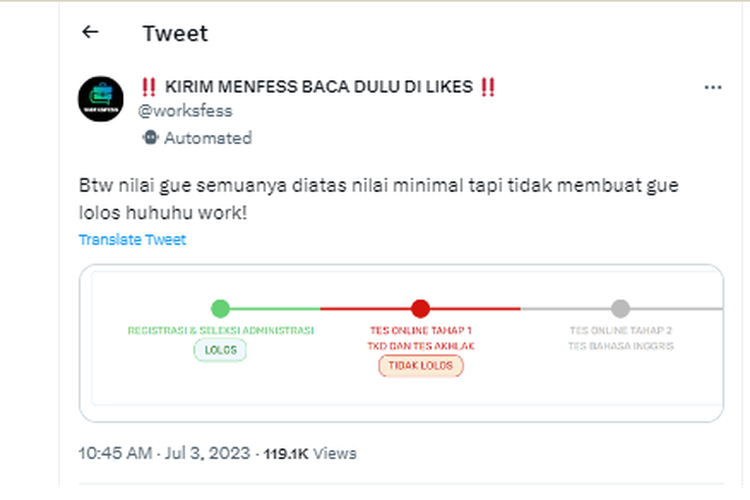Click the TIDAK LOLOS status badge

(x=420, y=366)
